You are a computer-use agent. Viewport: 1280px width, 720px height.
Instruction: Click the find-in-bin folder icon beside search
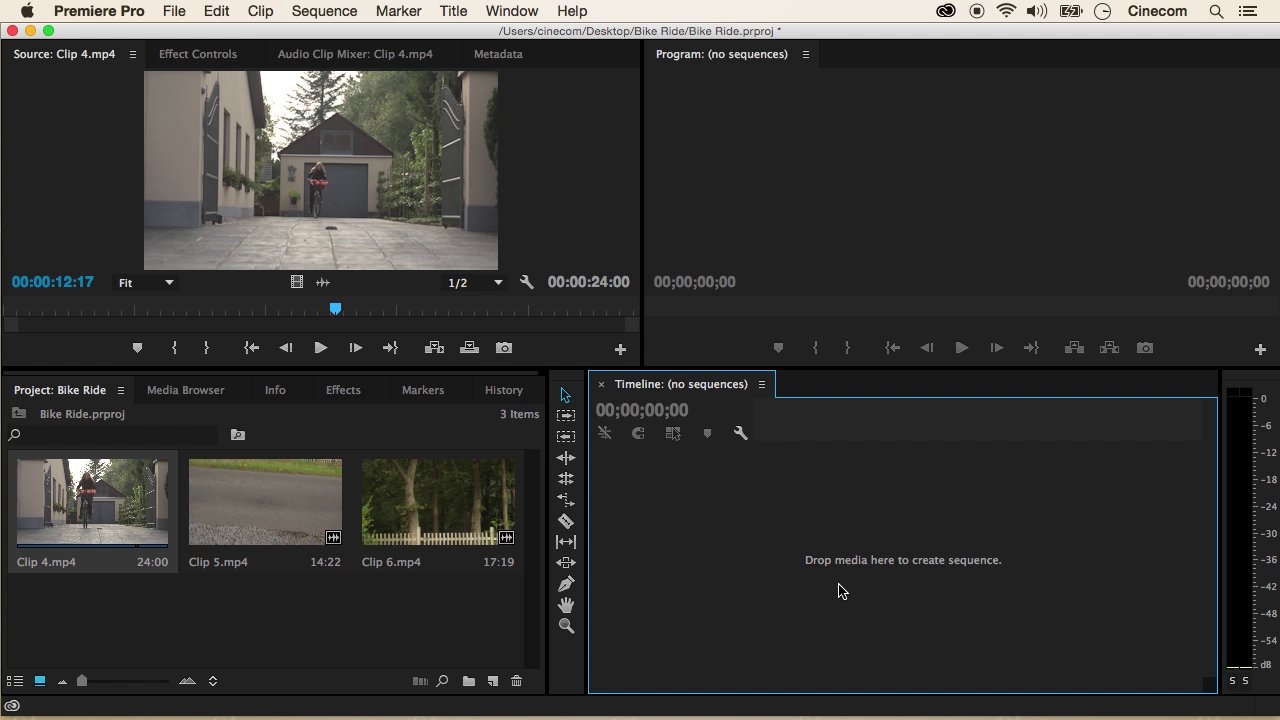[x=238, y=435]
